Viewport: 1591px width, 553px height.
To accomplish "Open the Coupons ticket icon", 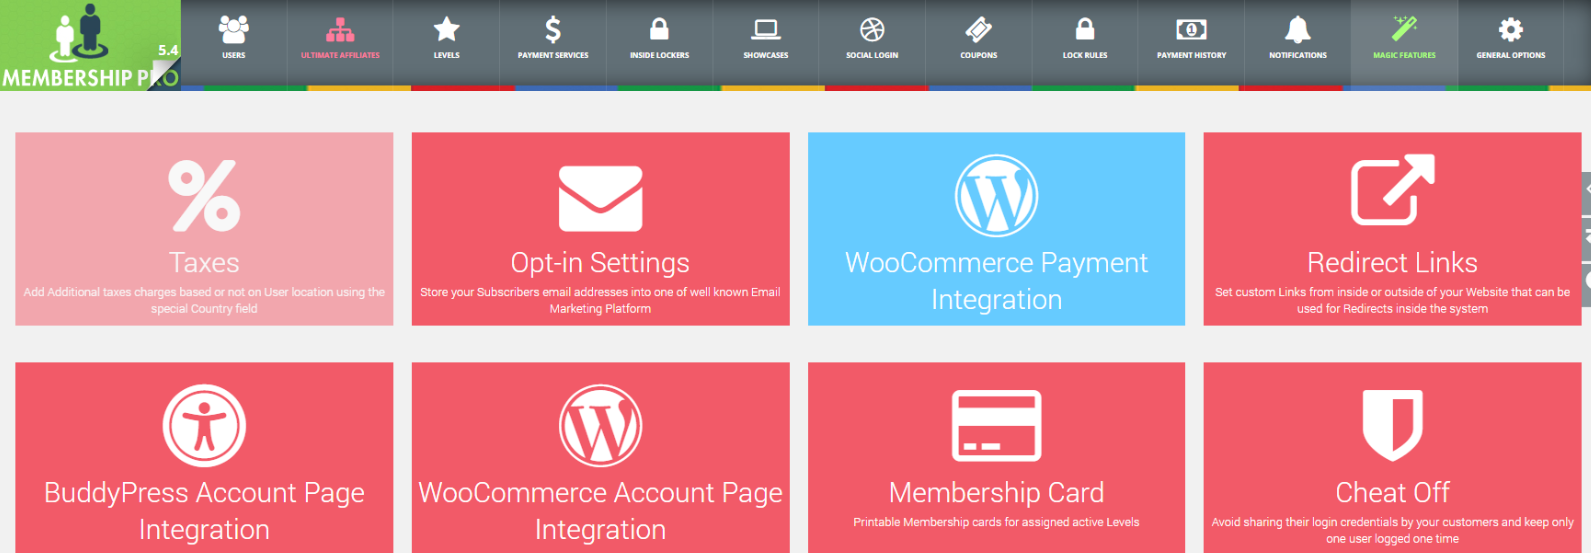I will point(978,30).
